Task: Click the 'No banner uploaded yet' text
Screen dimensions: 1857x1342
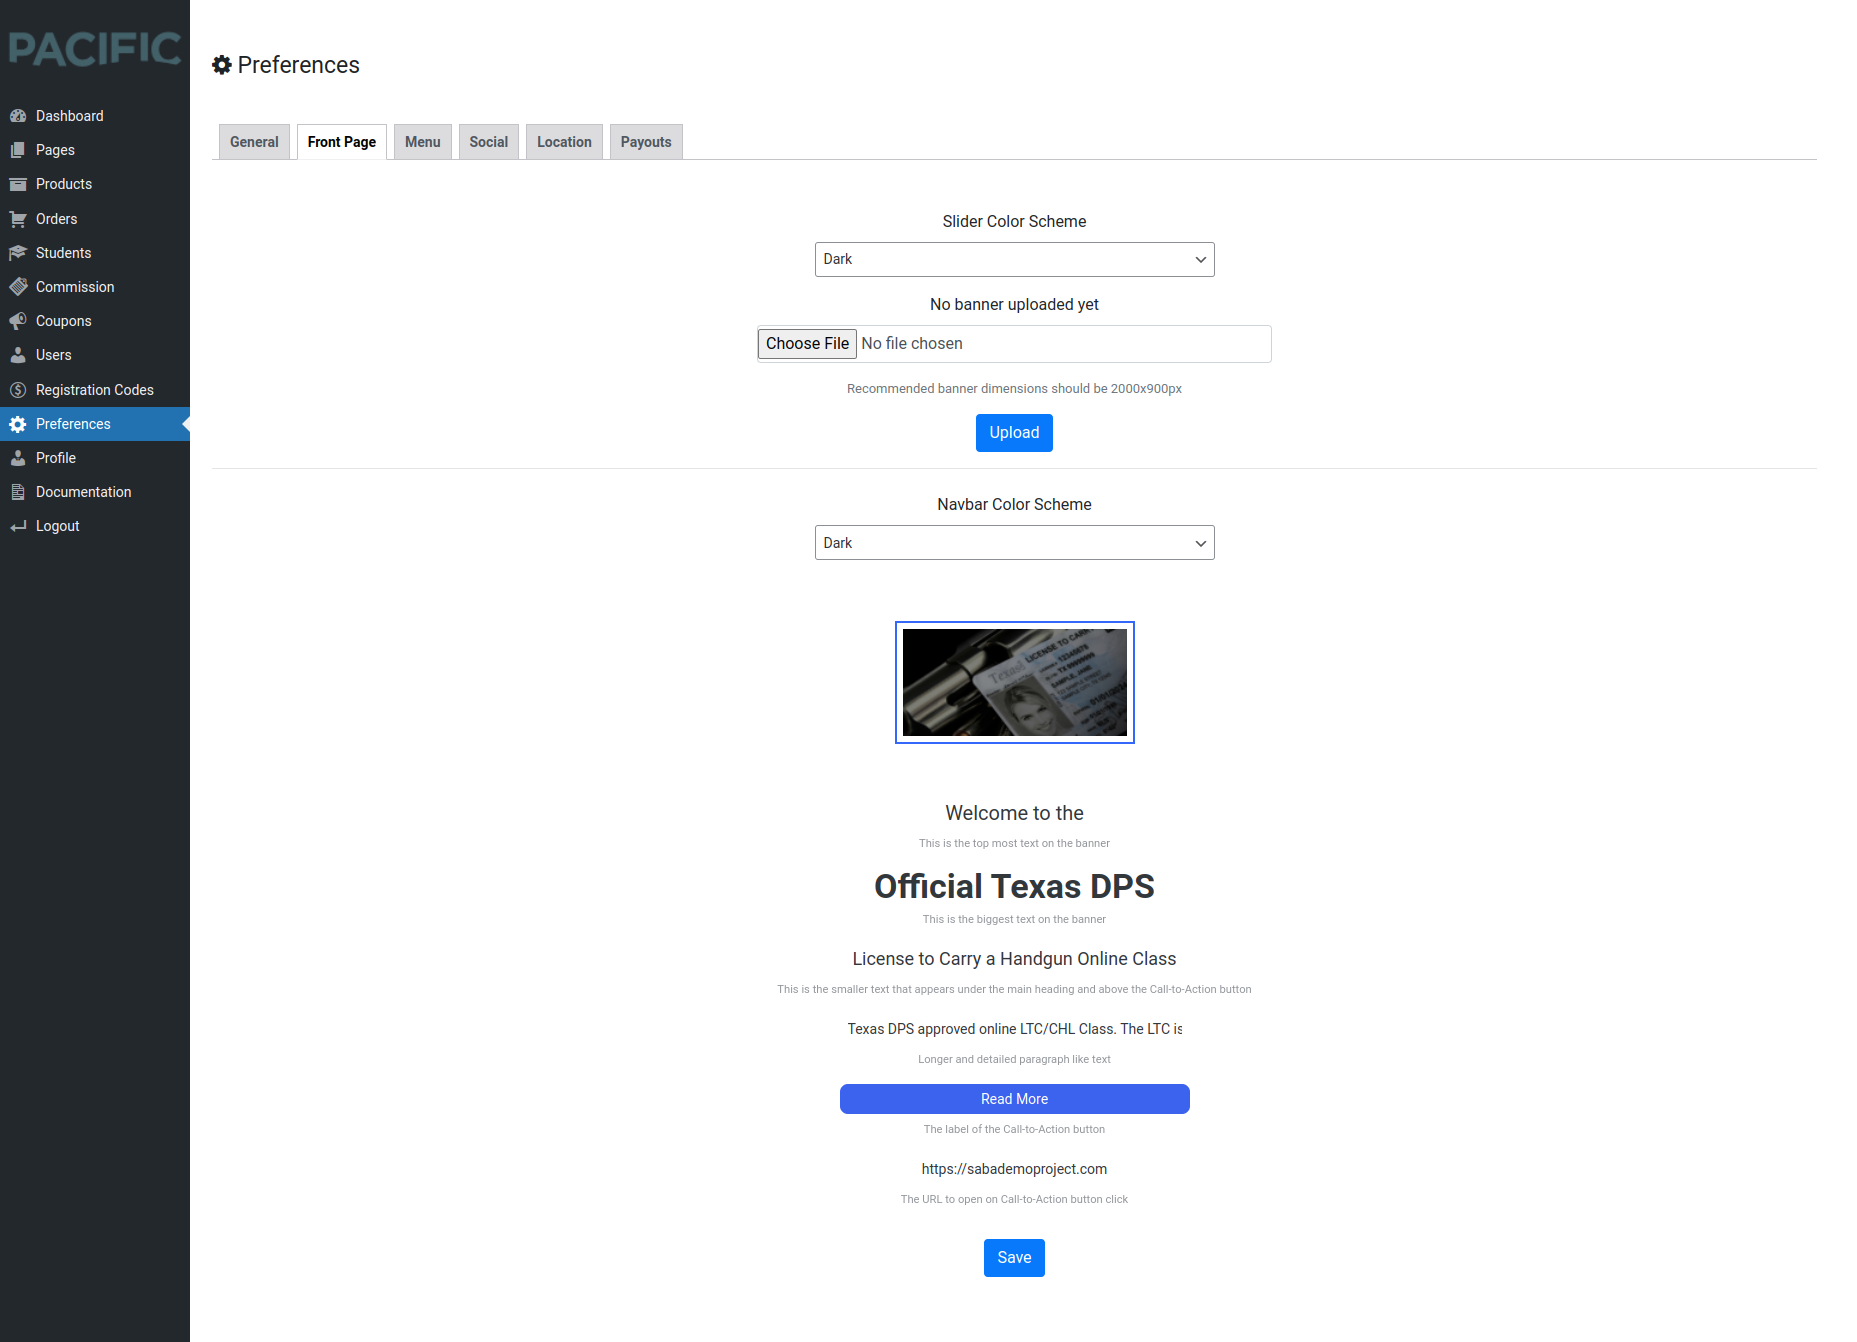Action: pyautogui.click(x=1014, y=305)
